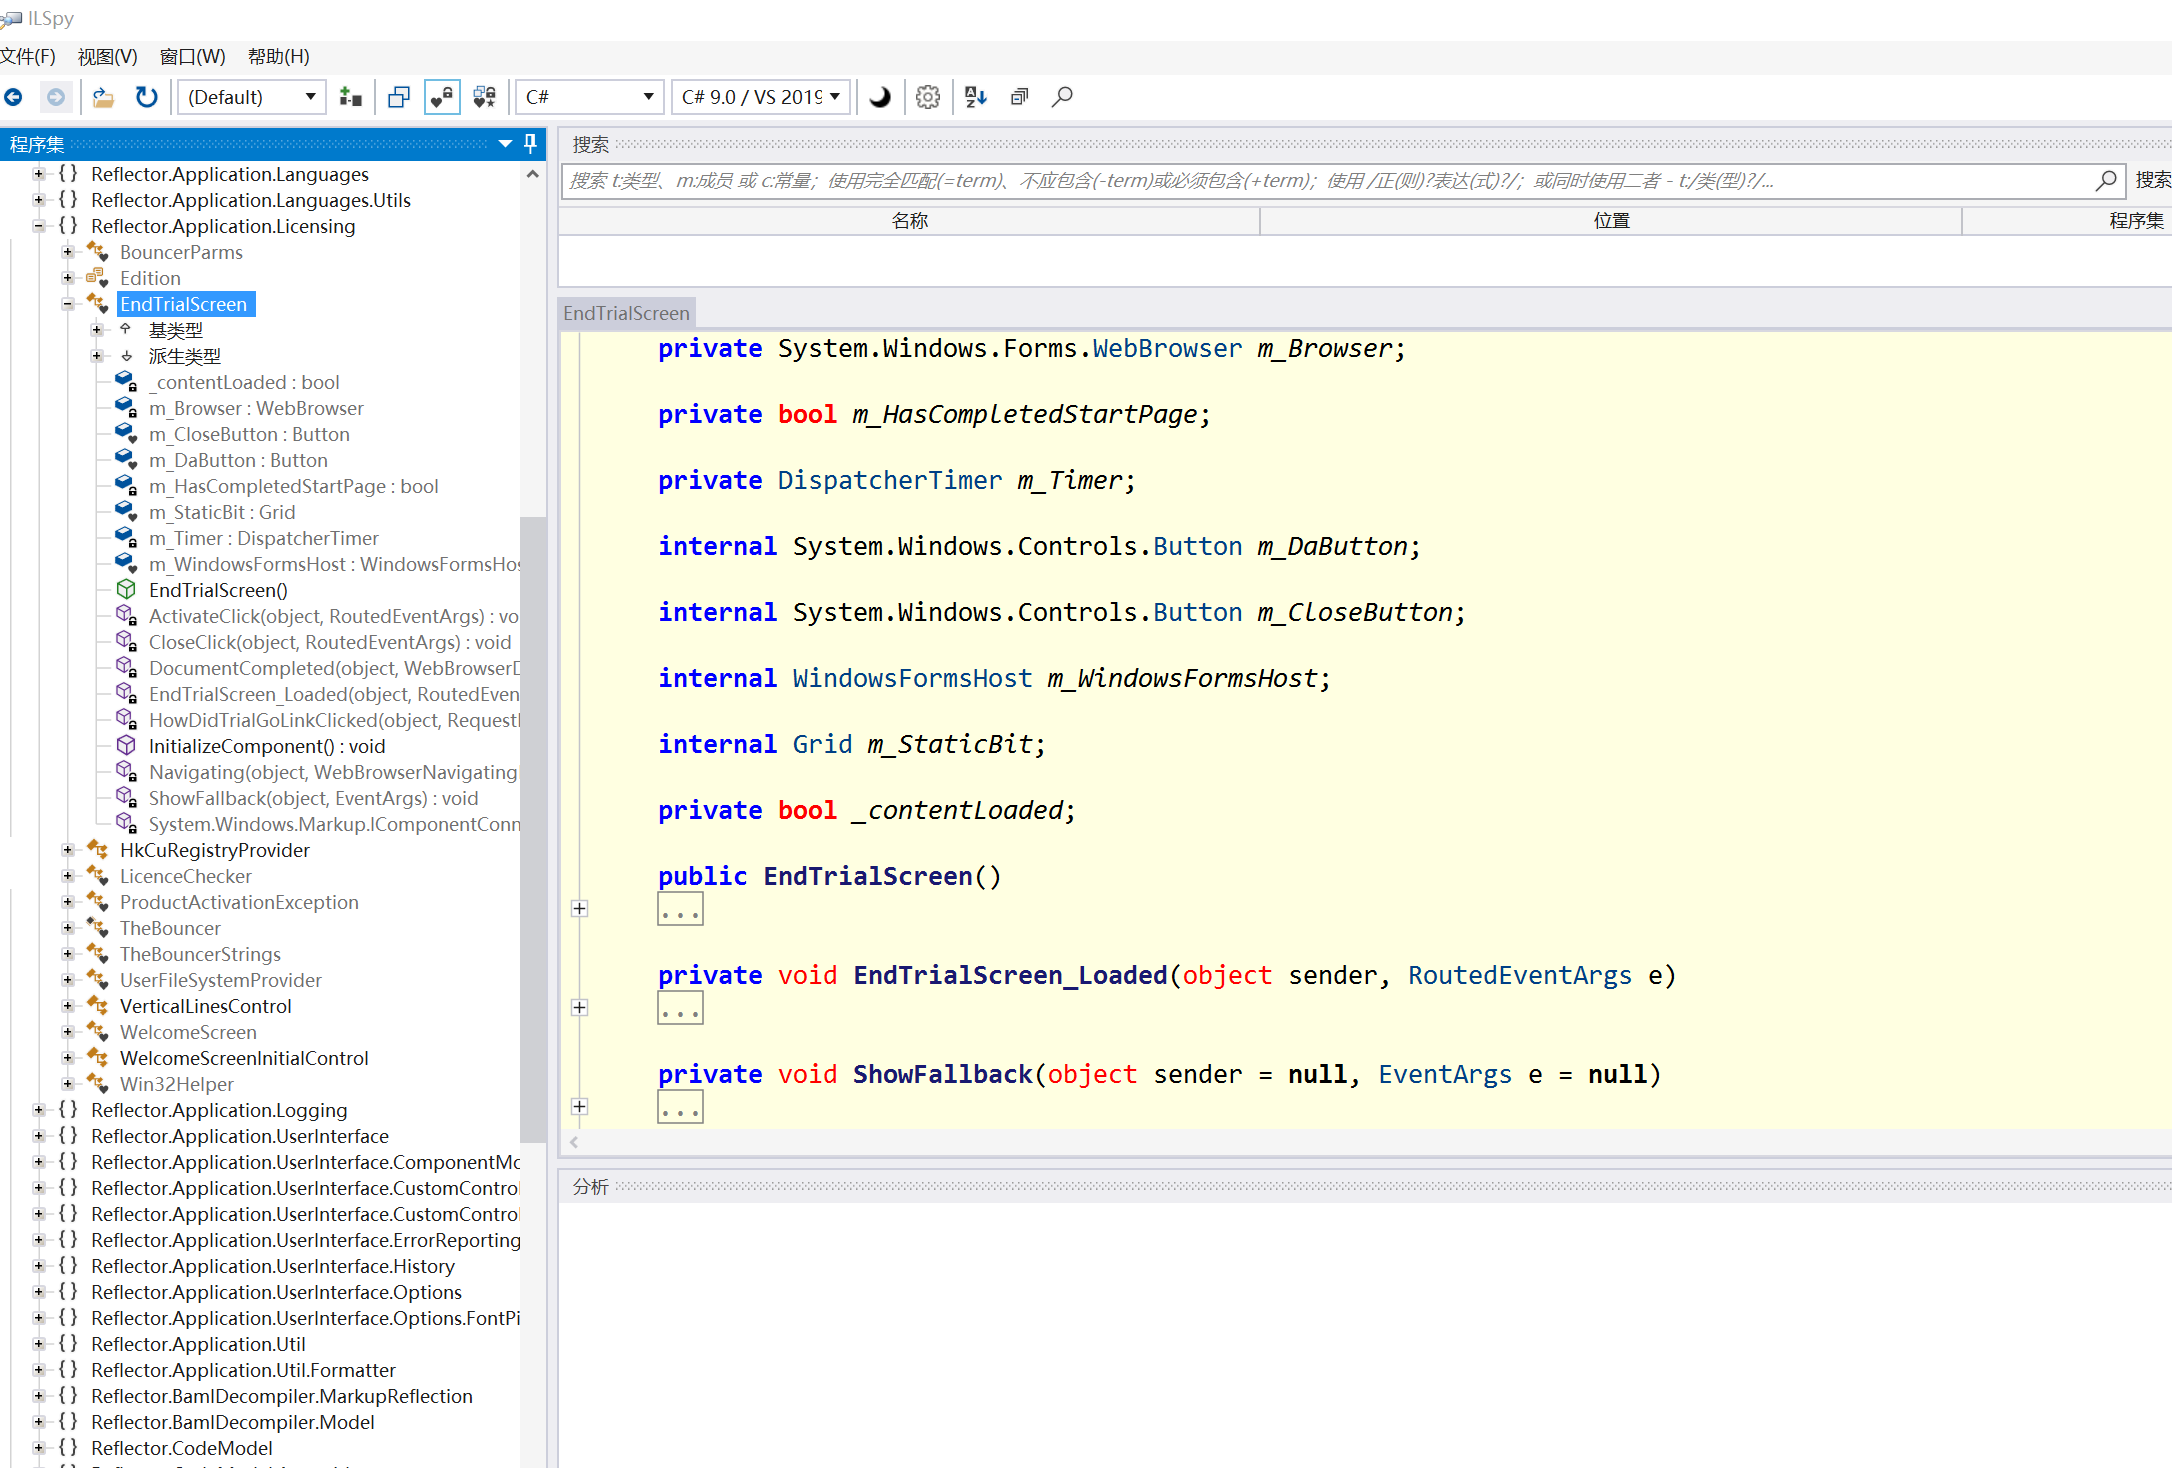Image resolution: width=2172 pixels, height=1468 pixels.
Task: Toggle show public, private and internal members
Action: click(442, 97)
